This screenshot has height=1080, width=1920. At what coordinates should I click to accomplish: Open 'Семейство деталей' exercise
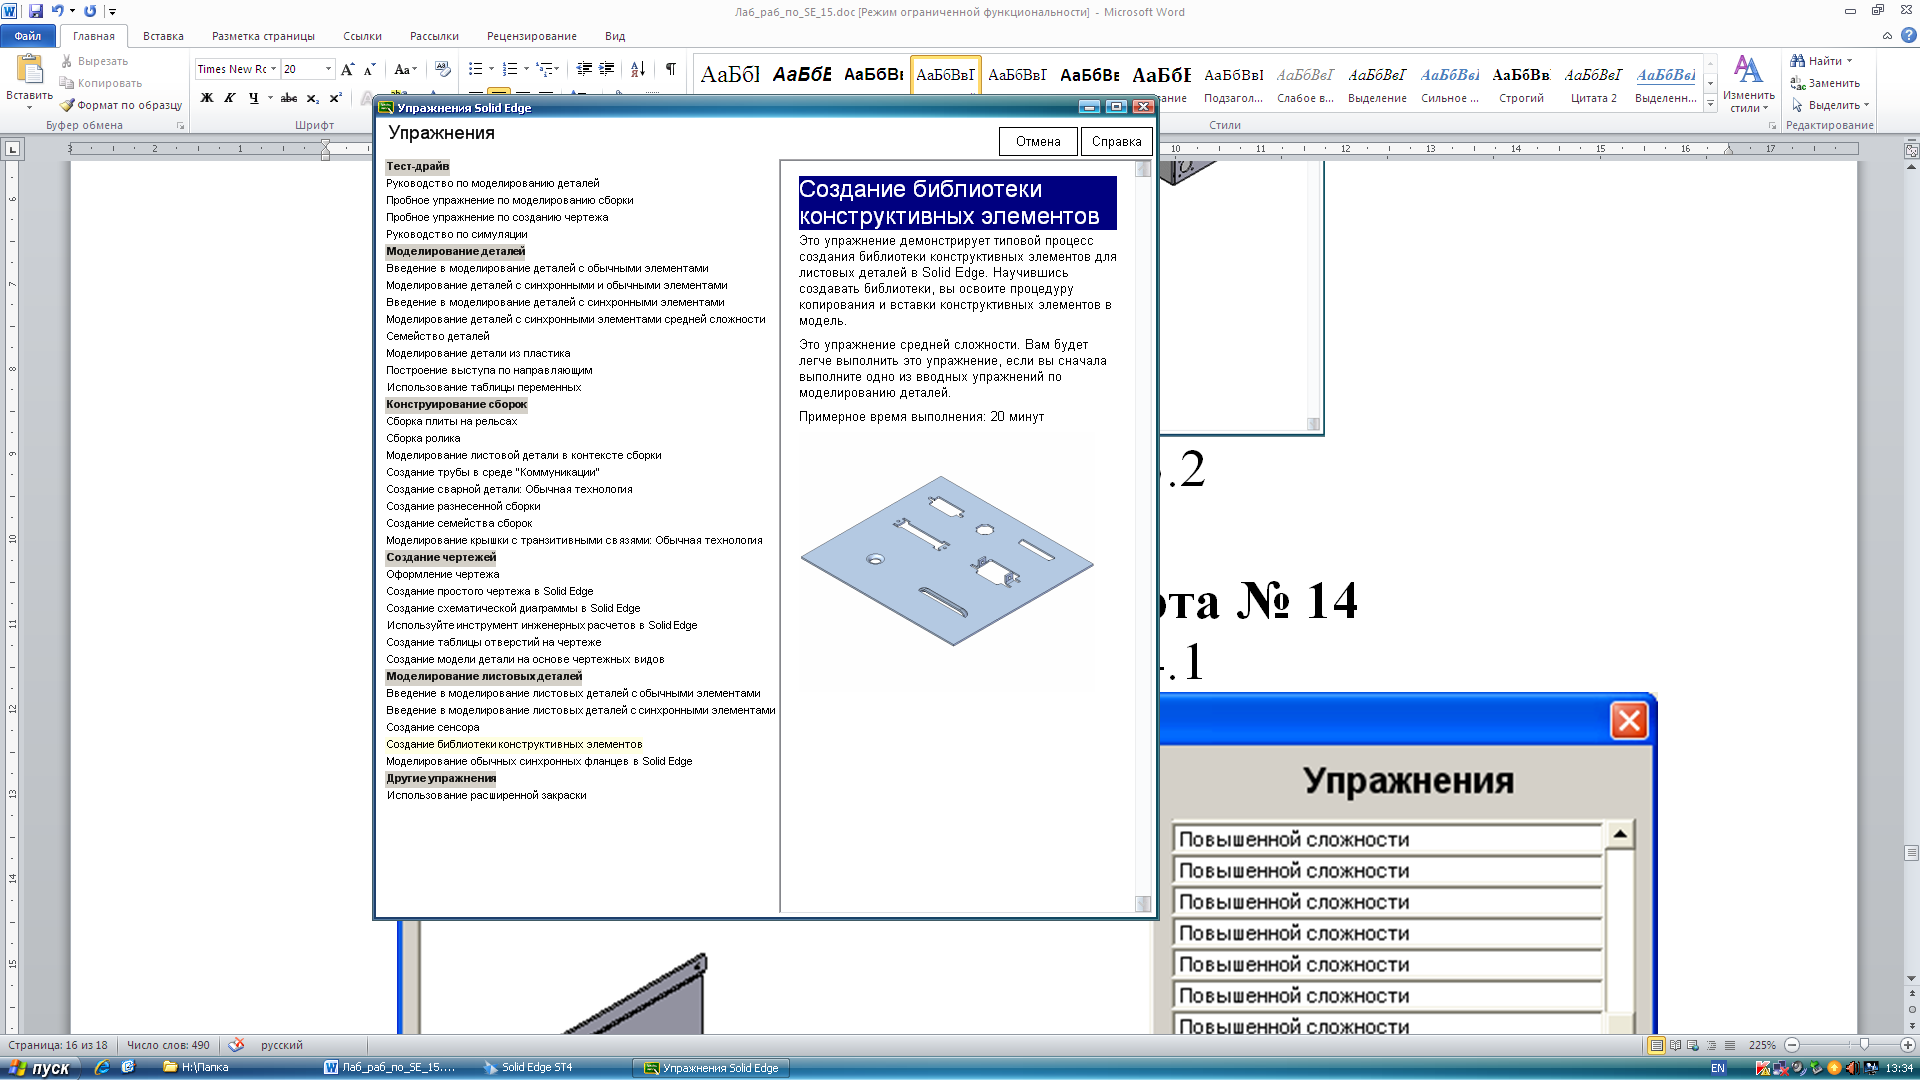437,336
